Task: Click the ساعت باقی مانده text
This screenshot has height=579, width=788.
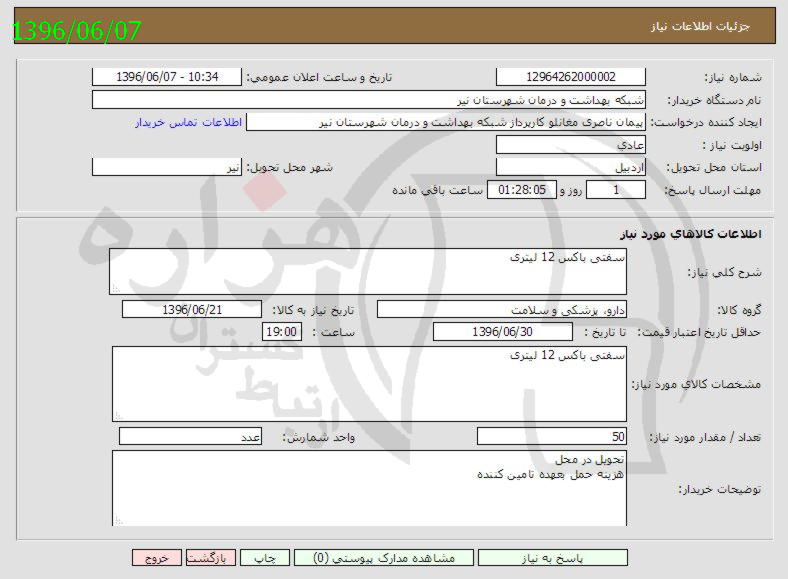Action: 437,190
